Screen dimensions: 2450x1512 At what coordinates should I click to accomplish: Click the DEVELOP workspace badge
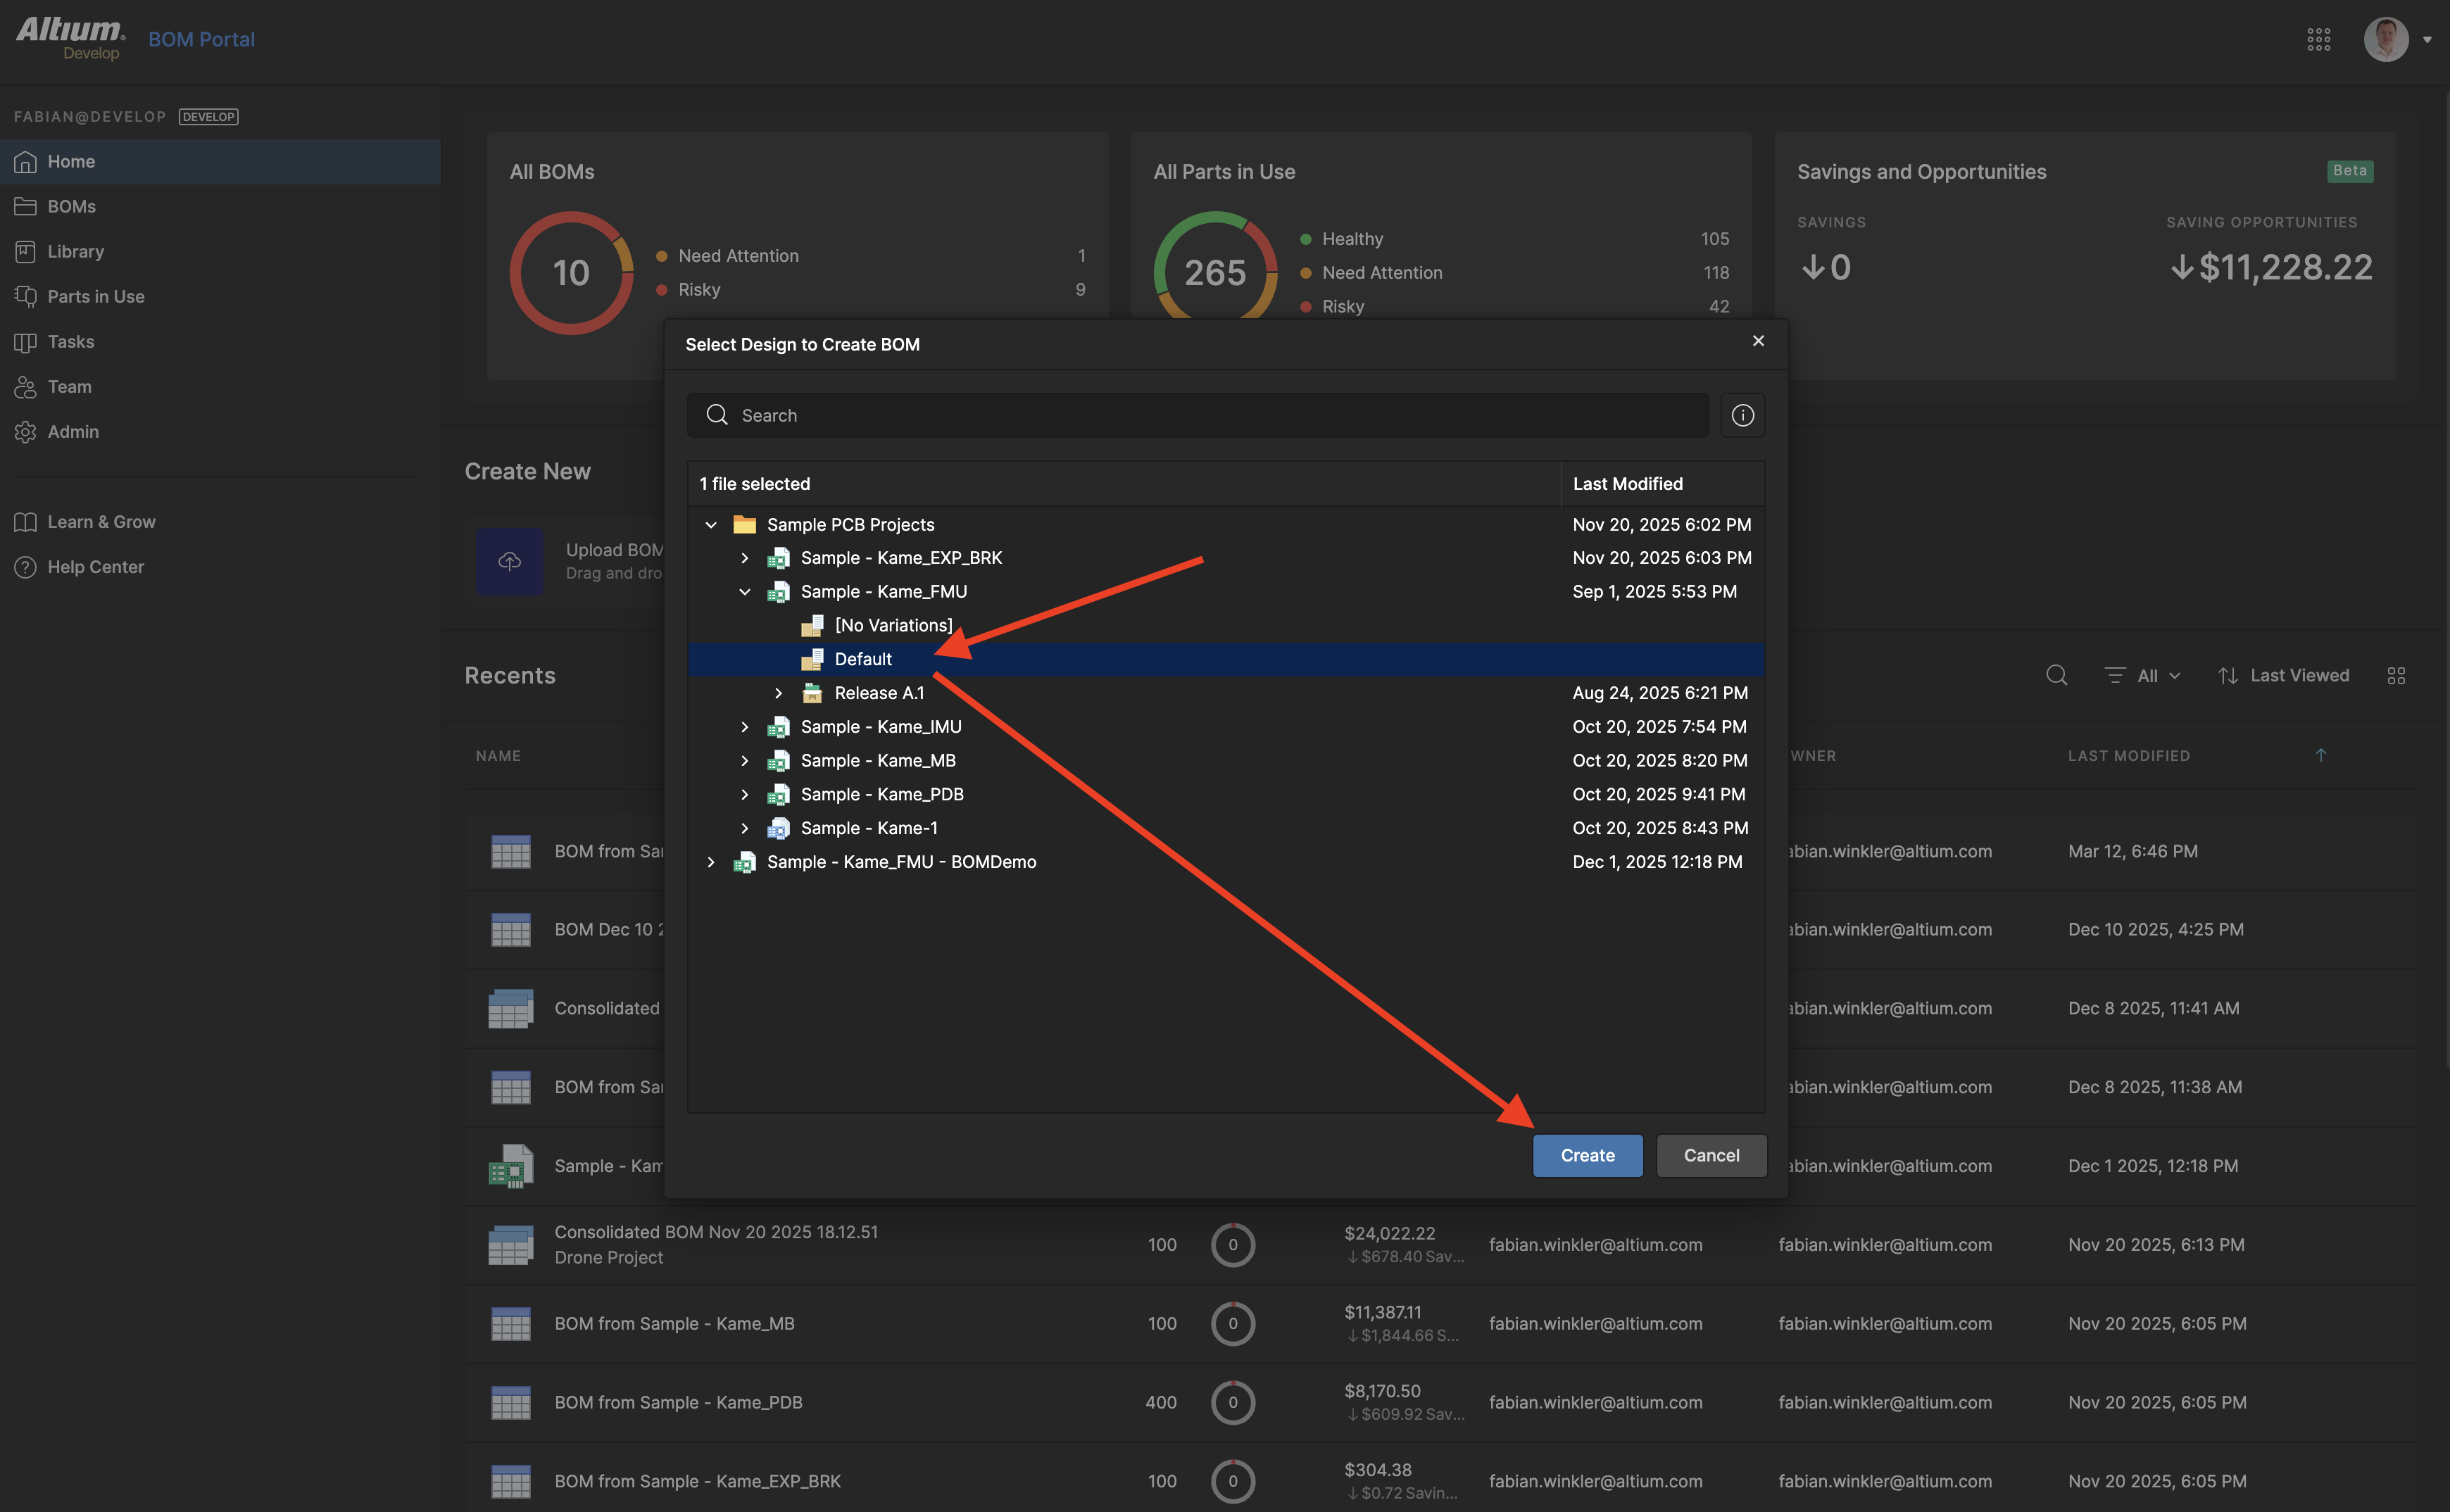[208, 116]
